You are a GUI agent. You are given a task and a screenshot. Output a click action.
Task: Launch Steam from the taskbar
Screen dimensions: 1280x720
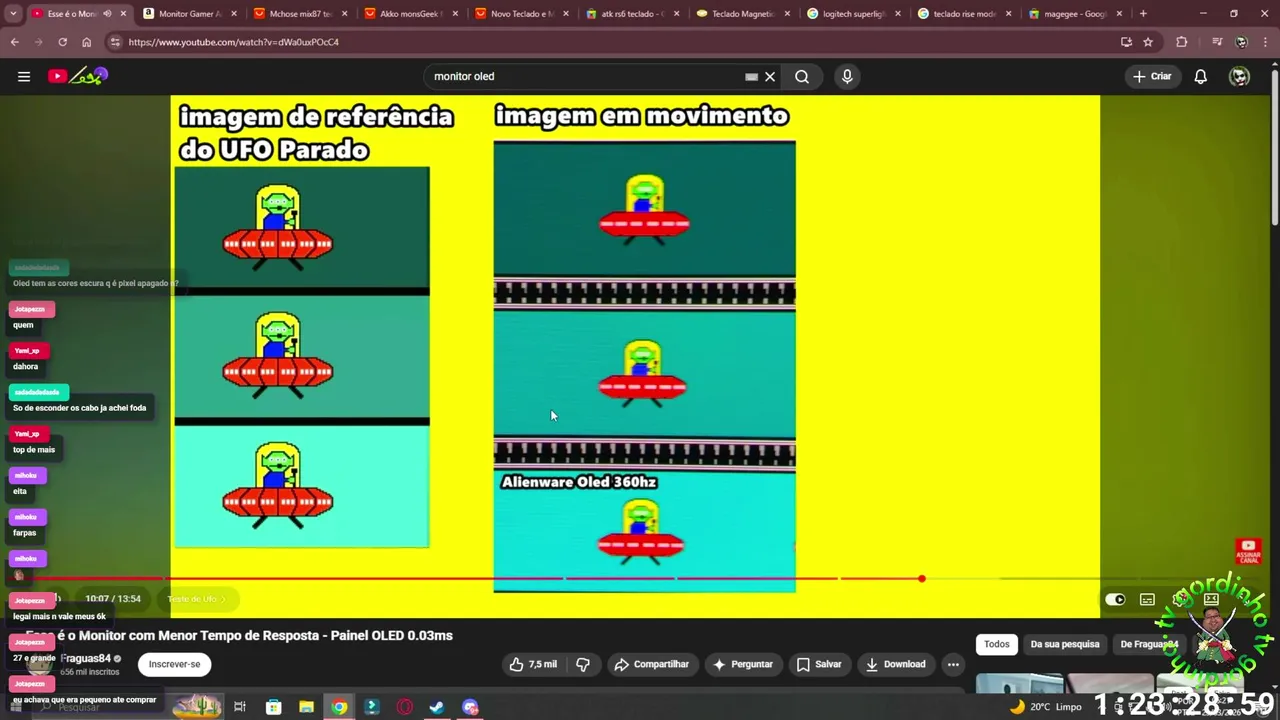[437, 707]
